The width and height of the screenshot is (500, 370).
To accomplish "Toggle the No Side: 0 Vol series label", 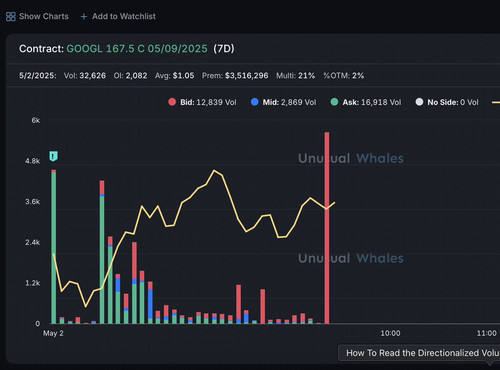I will point(453,102).
